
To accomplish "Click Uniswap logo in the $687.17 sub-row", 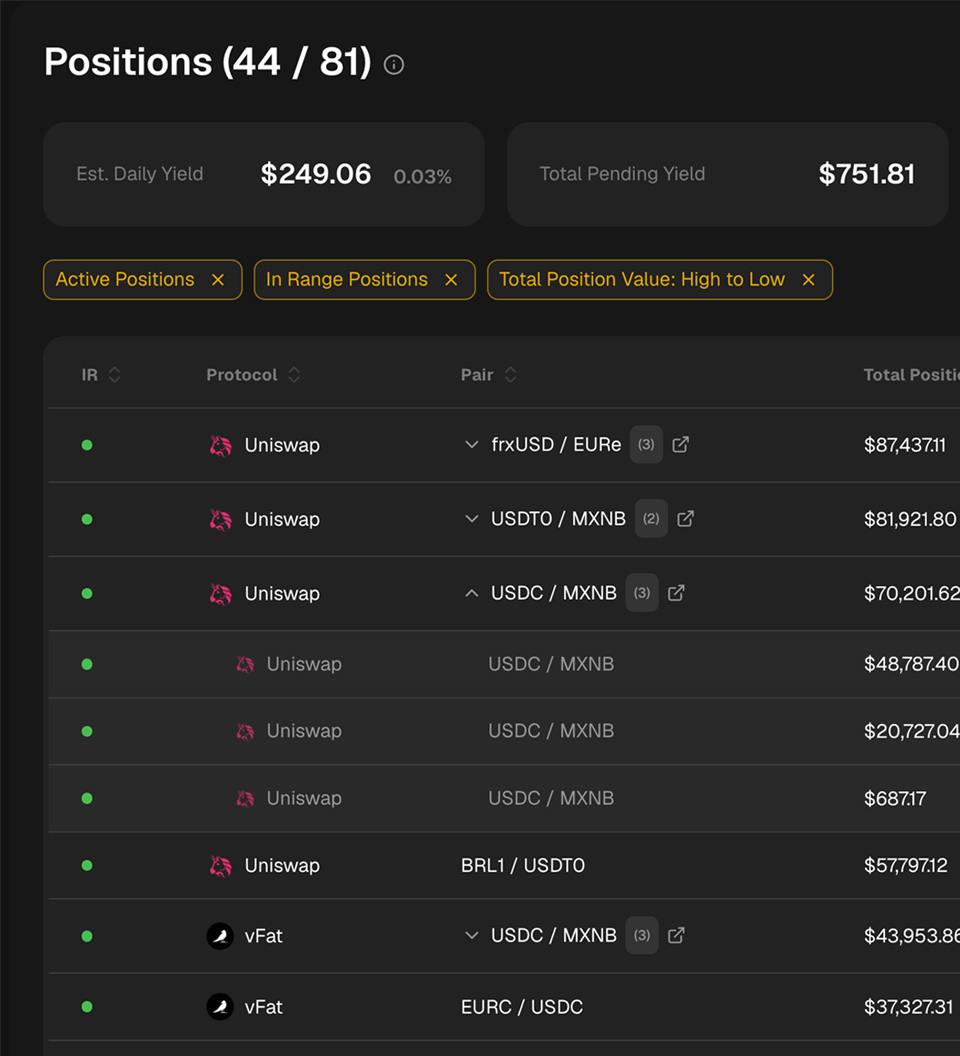I will pos(245,799).
